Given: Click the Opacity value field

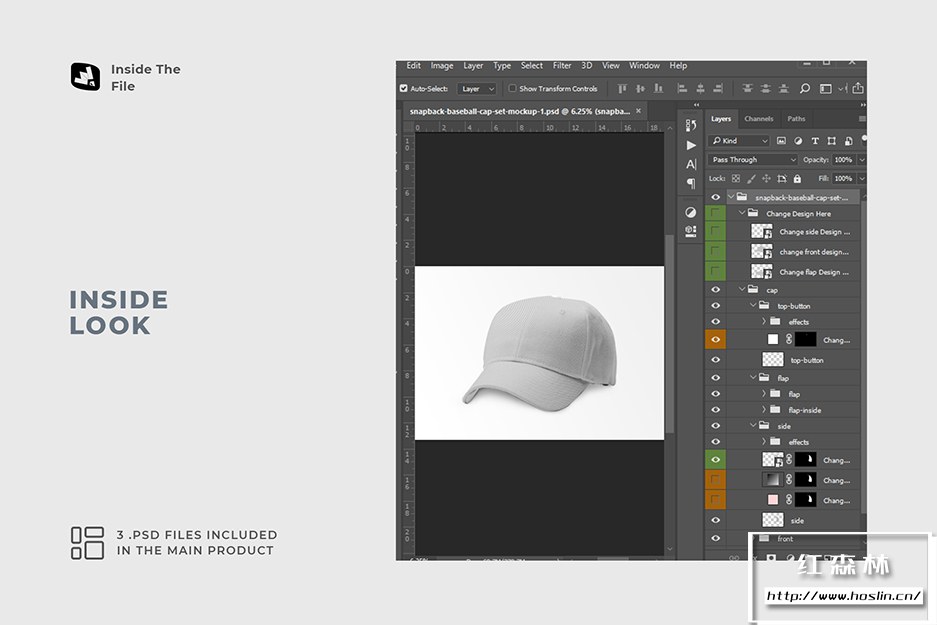Looking at the screenshot, I should coord(843,160).
